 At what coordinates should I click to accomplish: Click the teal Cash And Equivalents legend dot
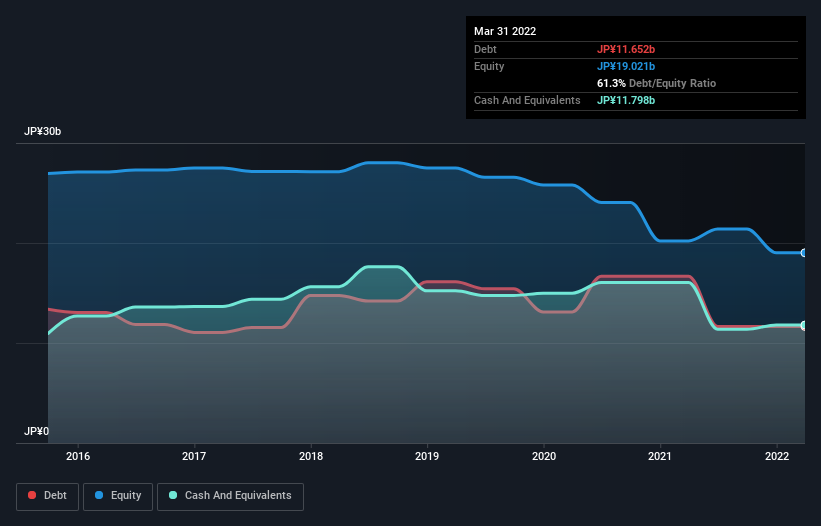point(173,495)
